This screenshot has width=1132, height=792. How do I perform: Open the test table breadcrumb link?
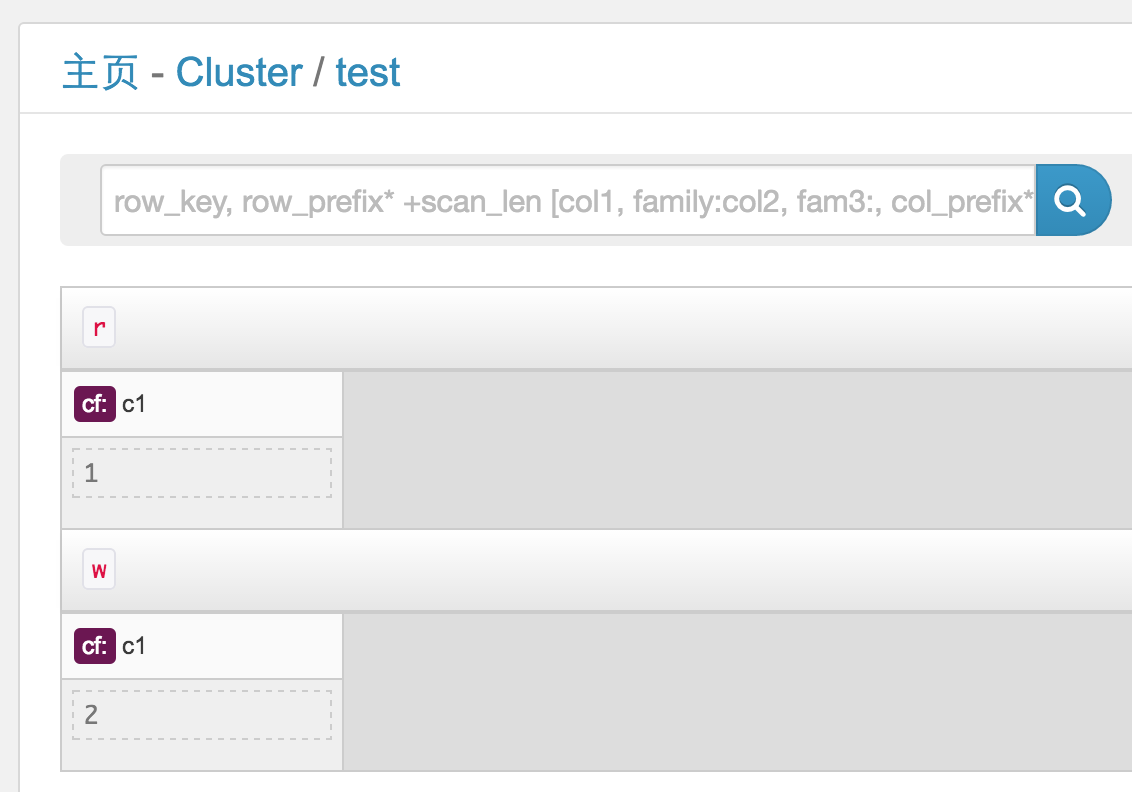367,72
